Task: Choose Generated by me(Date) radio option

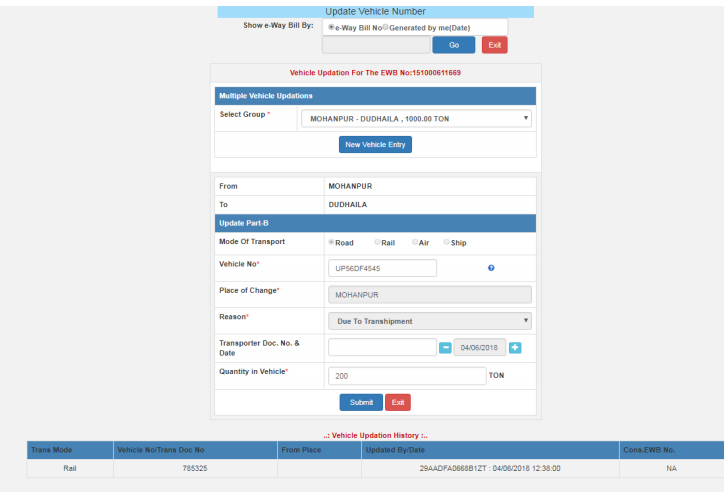Action: [x=386, y=27]
